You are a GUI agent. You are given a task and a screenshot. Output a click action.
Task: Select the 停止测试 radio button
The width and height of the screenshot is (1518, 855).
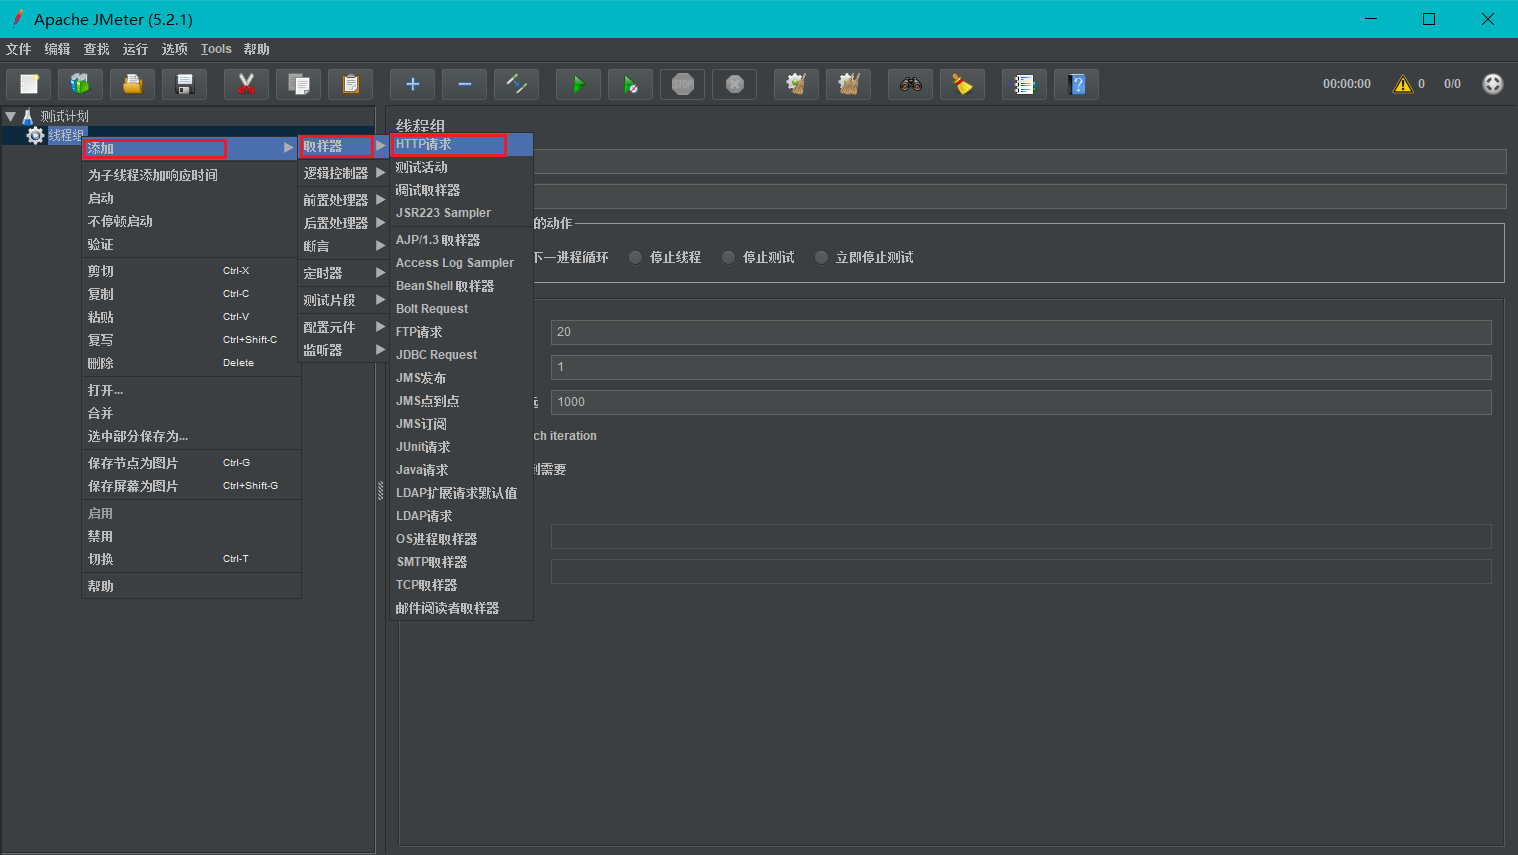pos(728,257)
